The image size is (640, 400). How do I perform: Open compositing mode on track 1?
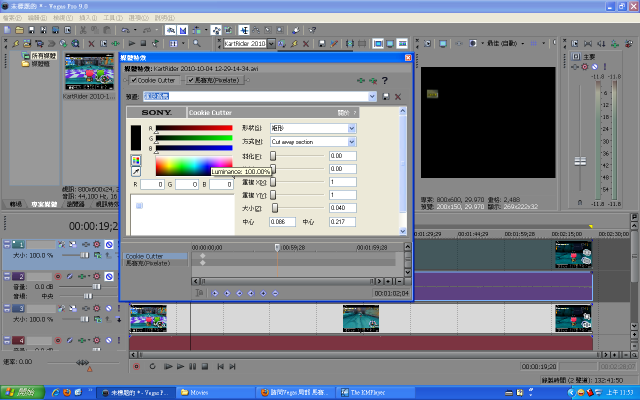pos(97,255)
